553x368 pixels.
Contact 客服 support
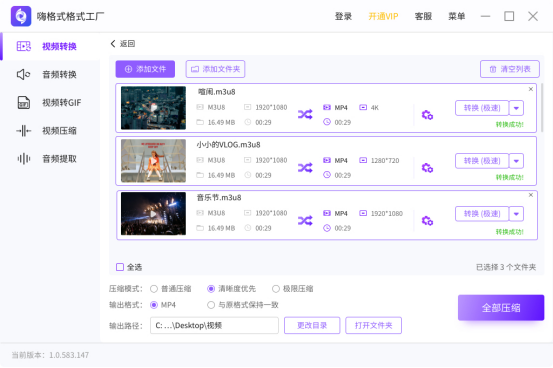[423, 16]
